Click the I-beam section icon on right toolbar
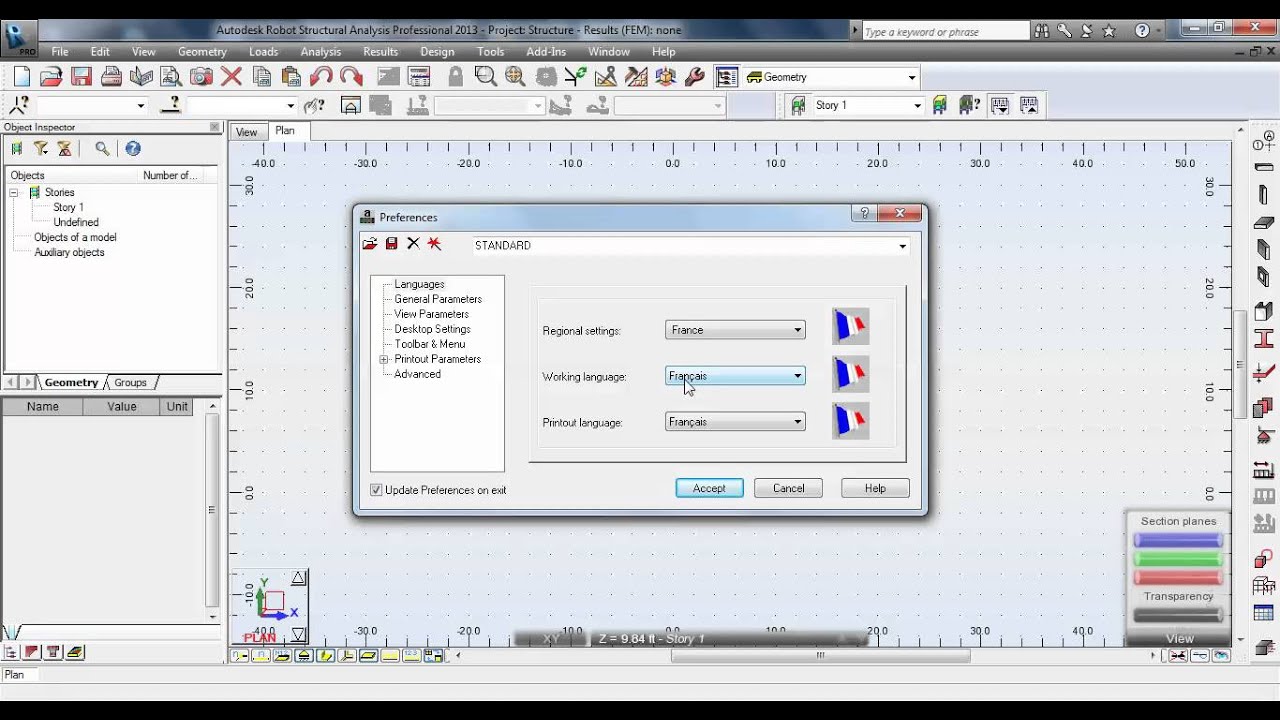 click(1264, 339)
